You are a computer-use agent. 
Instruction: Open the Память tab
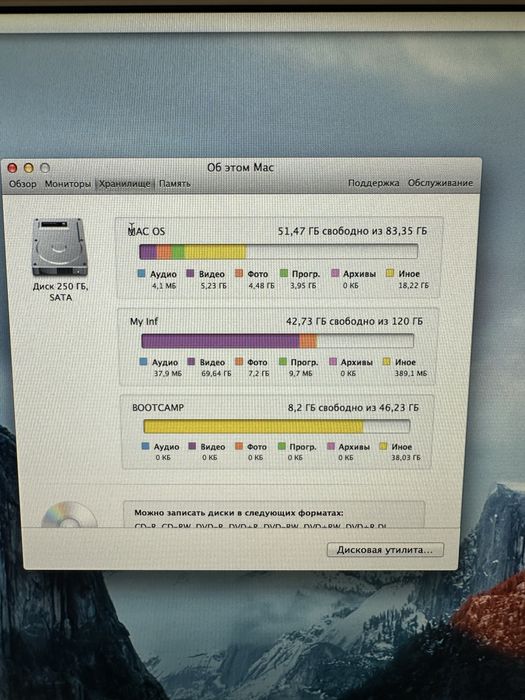tap(175, 183)
